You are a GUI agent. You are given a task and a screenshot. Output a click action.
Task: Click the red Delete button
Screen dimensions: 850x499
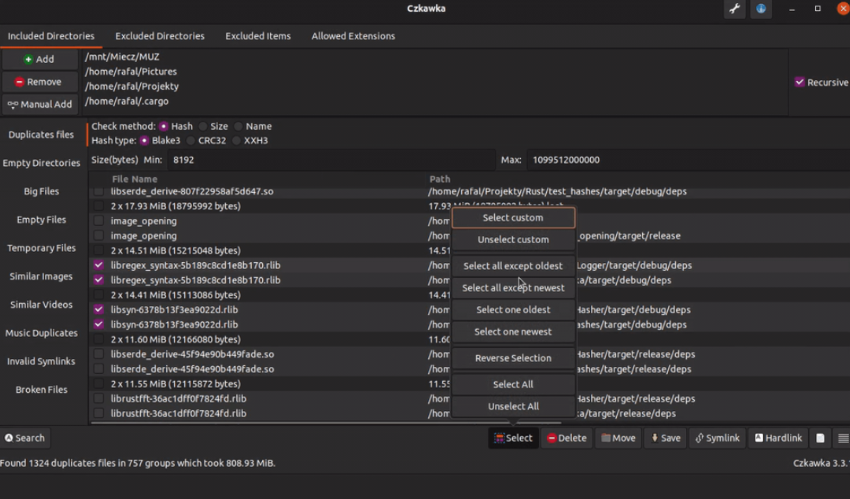(565, 438)
